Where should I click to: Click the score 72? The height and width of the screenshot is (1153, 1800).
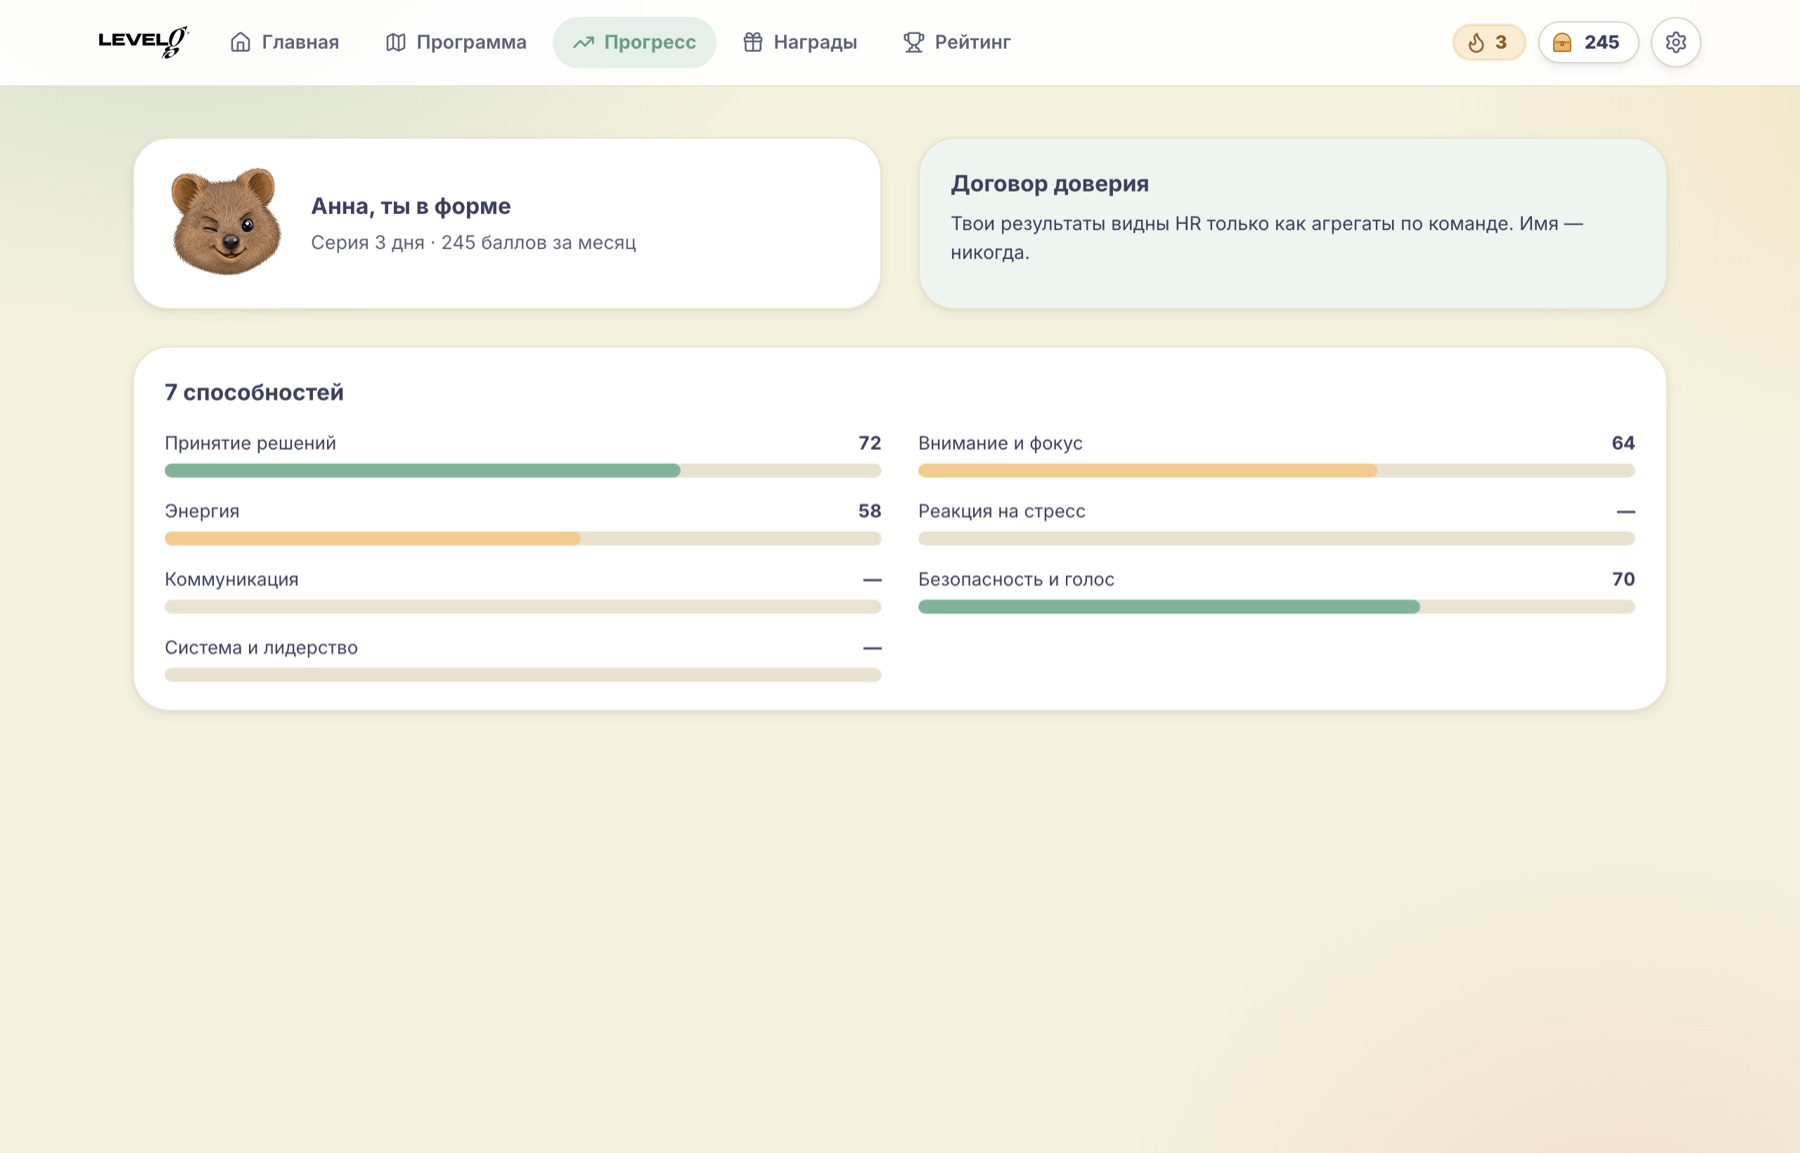pos(869,443)
